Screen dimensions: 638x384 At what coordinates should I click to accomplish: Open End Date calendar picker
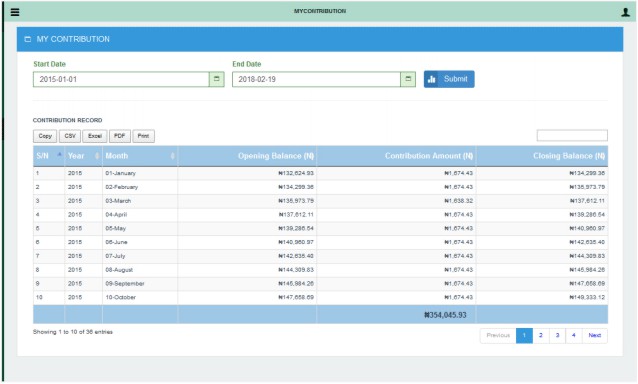[x=408, y=79]
